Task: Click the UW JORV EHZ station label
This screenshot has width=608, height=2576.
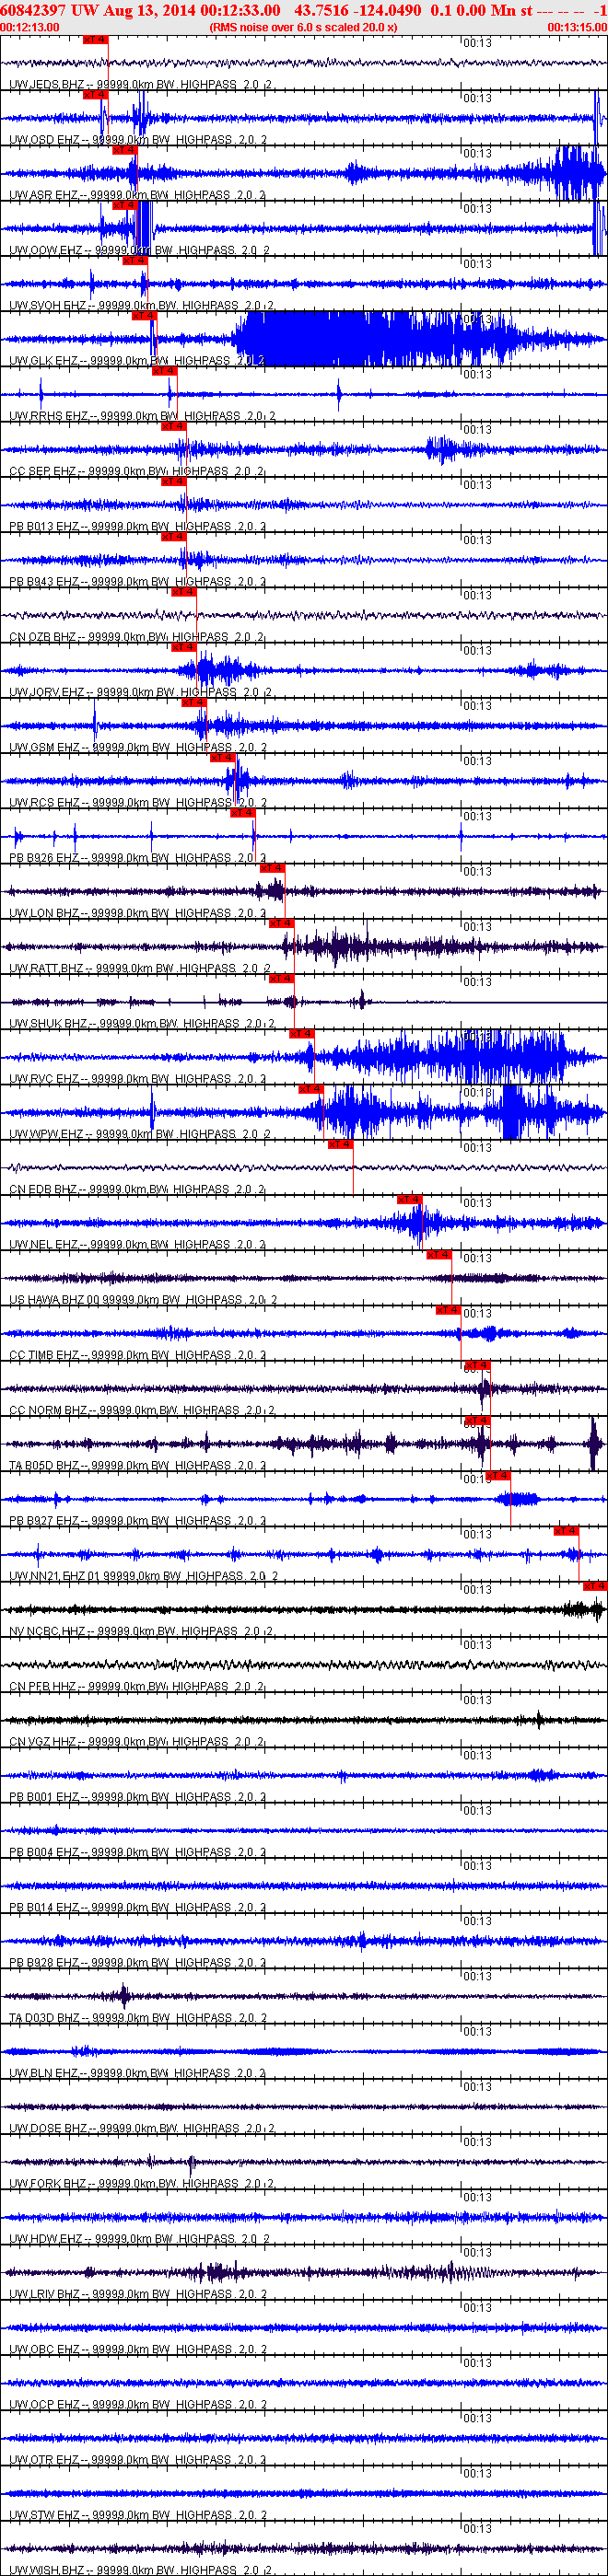Action: [140, 692]
